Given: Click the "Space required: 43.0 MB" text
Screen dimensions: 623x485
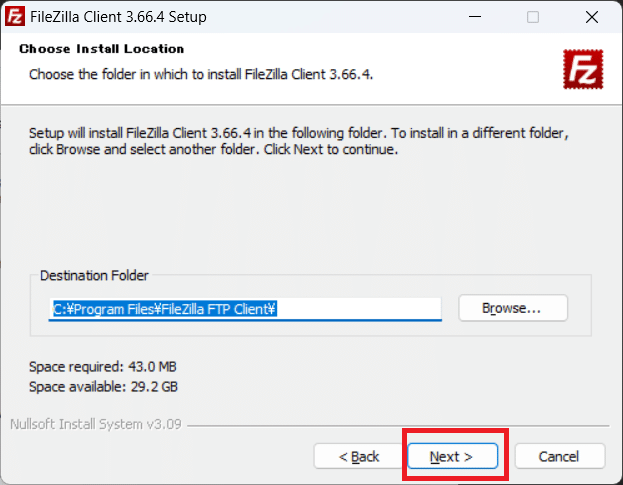Looking at the screenshot, I should [x=103, y=366].
